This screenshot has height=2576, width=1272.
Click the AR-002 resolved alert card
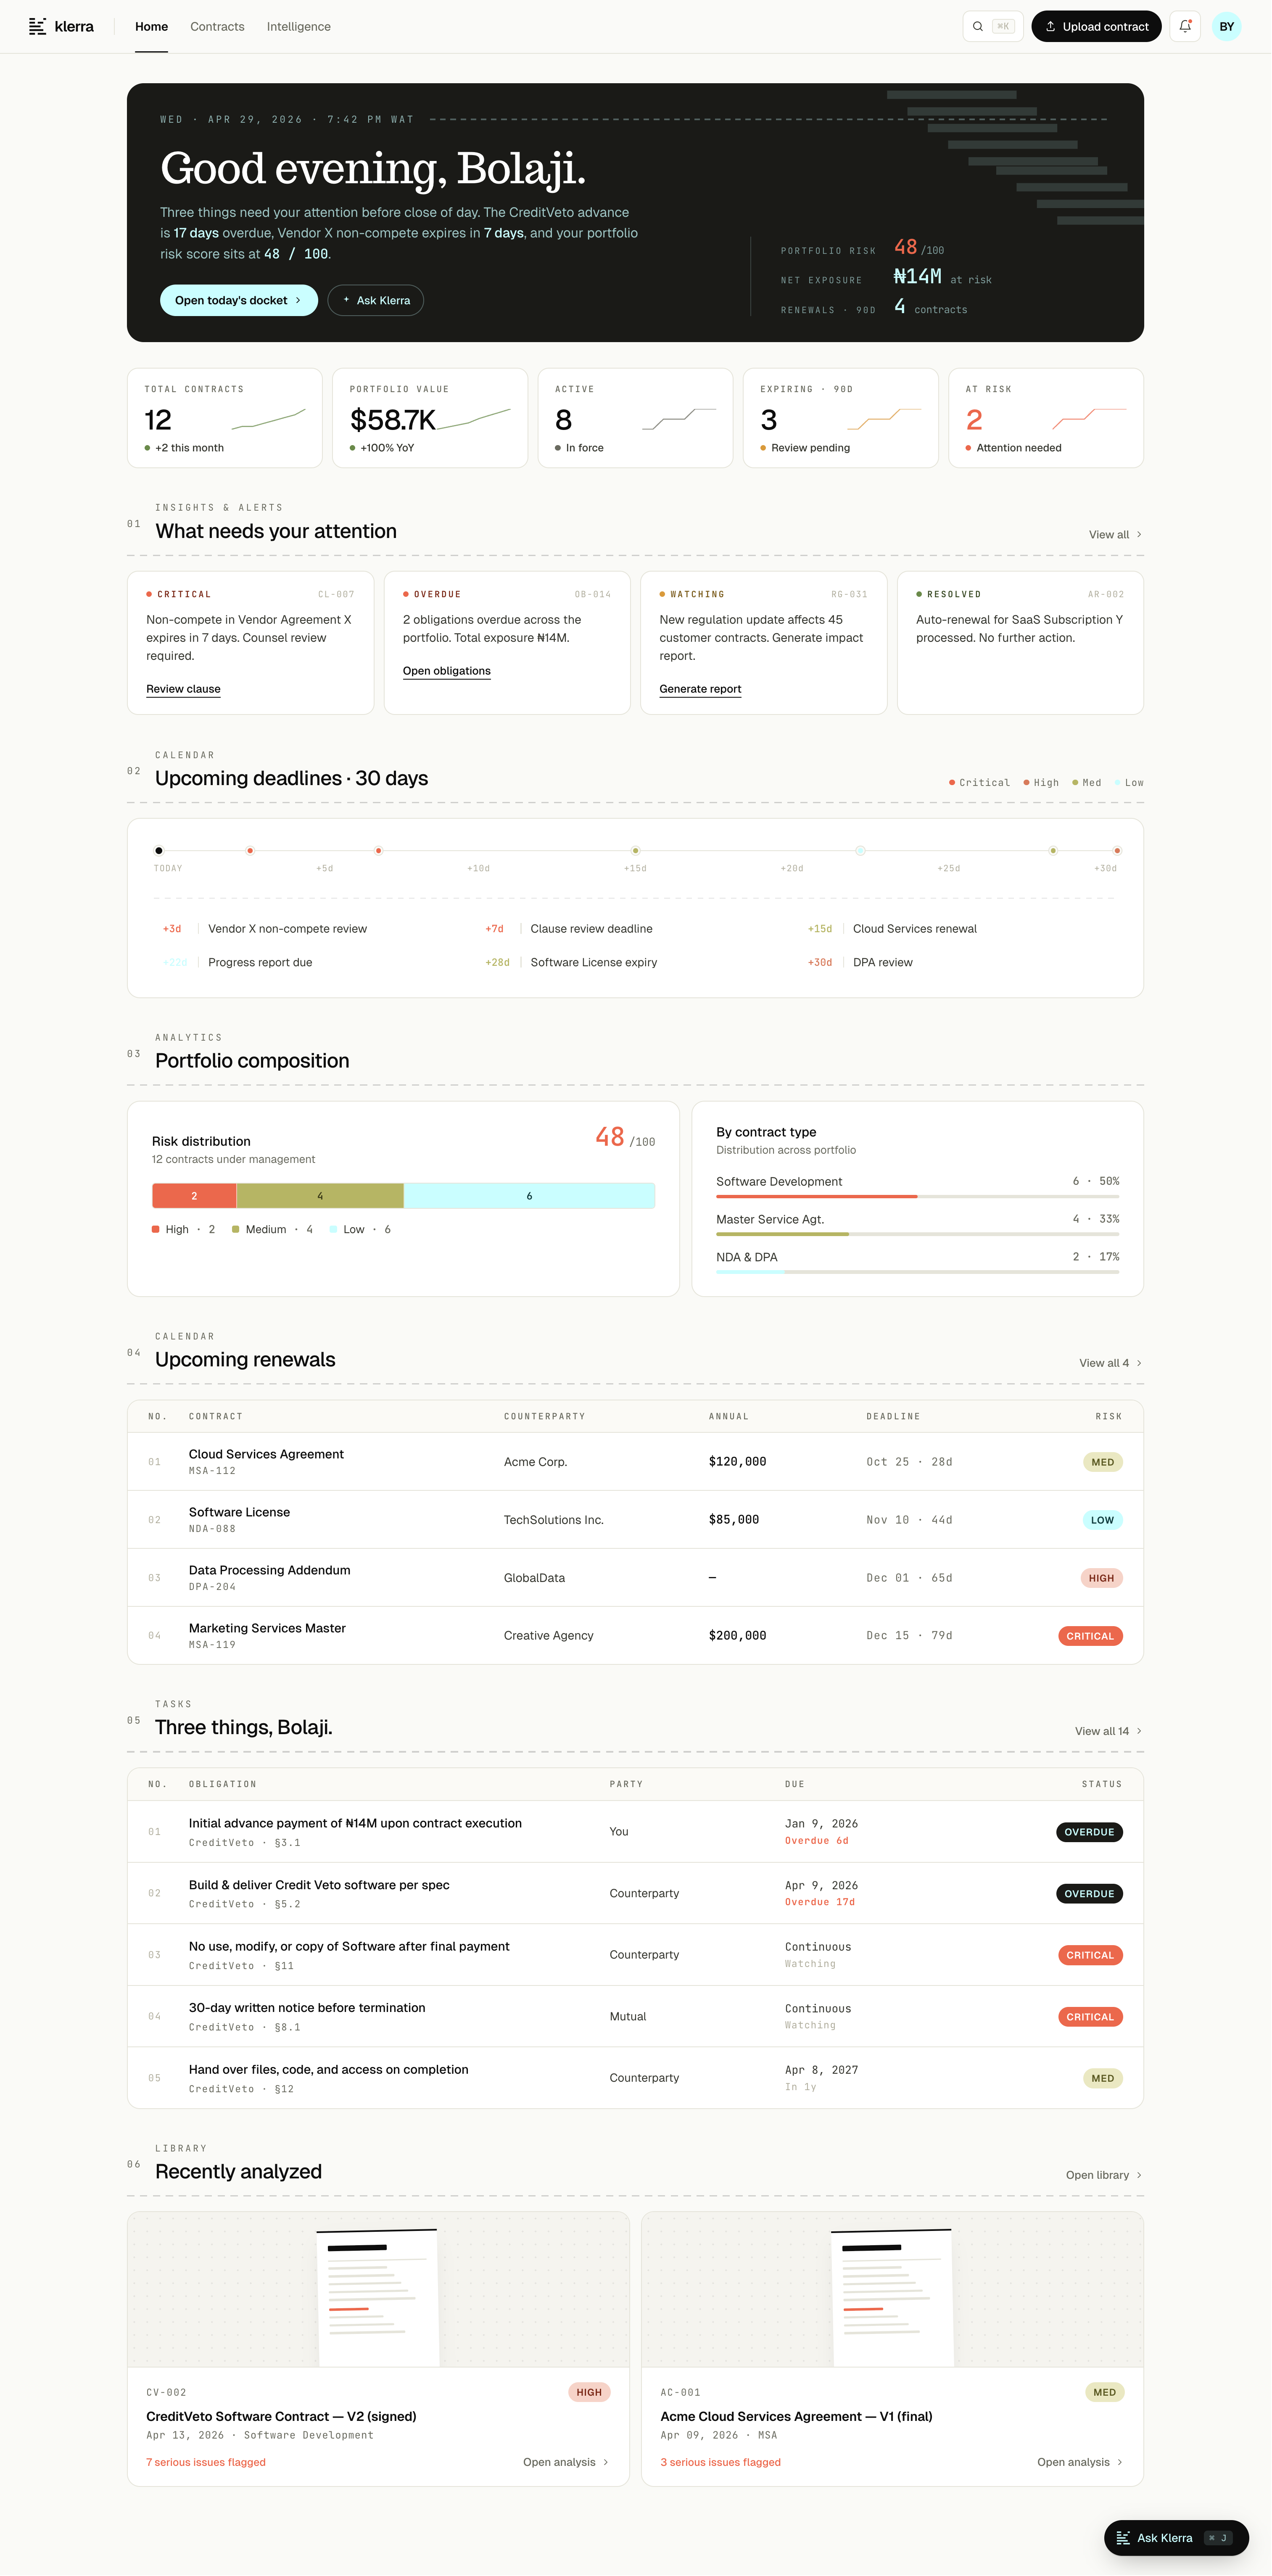coord(1020,643)
